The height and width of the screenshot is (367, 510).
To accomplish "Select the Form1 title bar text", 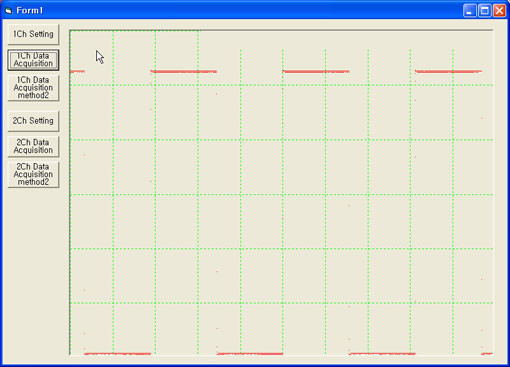I will pyautogui.click(x=30, y=11).
